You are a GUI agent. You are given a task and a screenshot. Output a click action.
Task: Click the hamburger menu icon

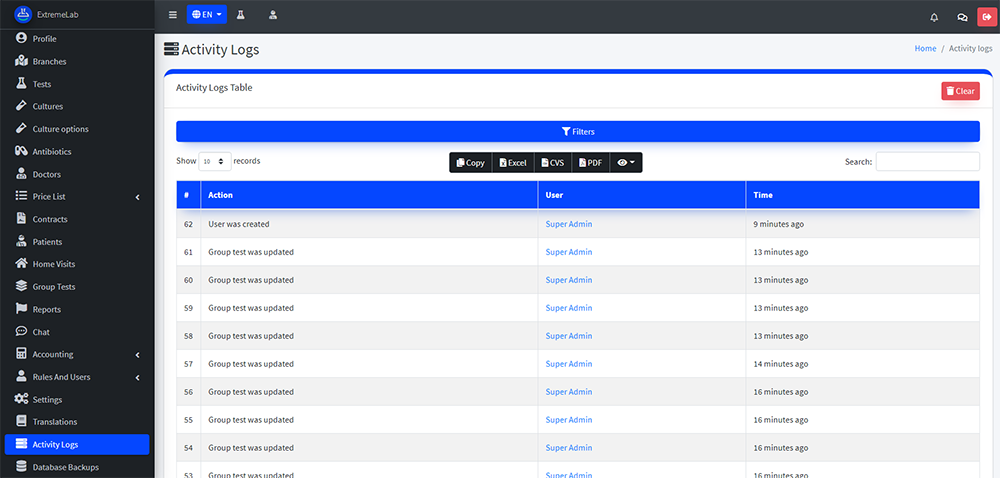[173, 16]
